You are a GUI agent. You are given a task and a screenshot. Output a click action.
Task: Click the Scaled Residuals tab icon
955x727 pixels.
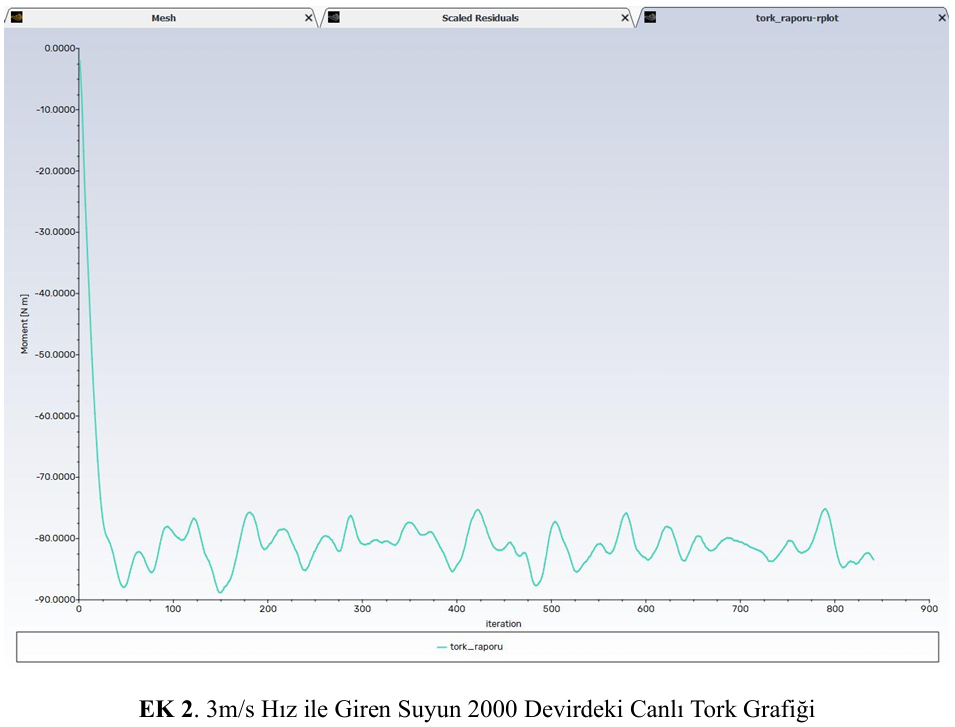[x=334, y=17]
